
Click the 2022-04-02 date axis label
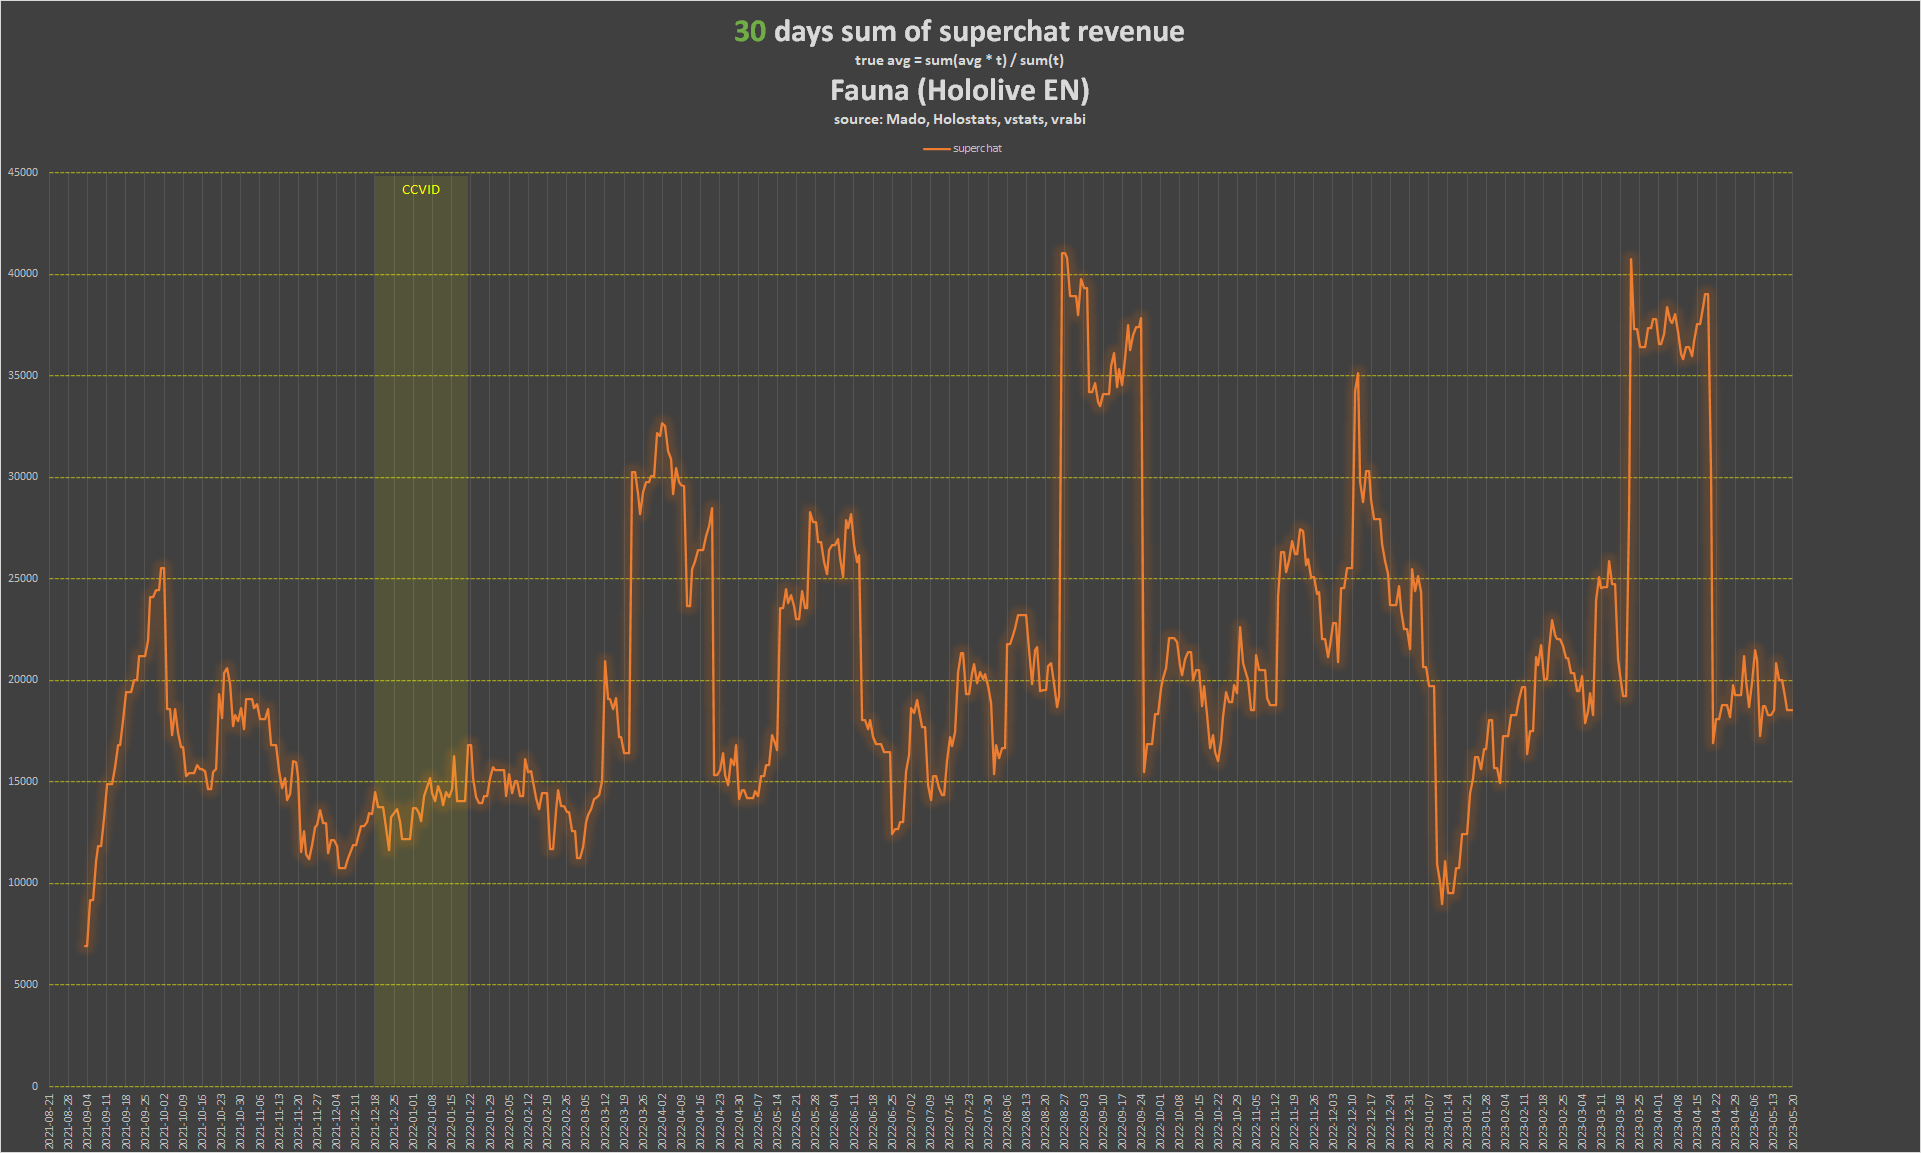pos(663,1121)
